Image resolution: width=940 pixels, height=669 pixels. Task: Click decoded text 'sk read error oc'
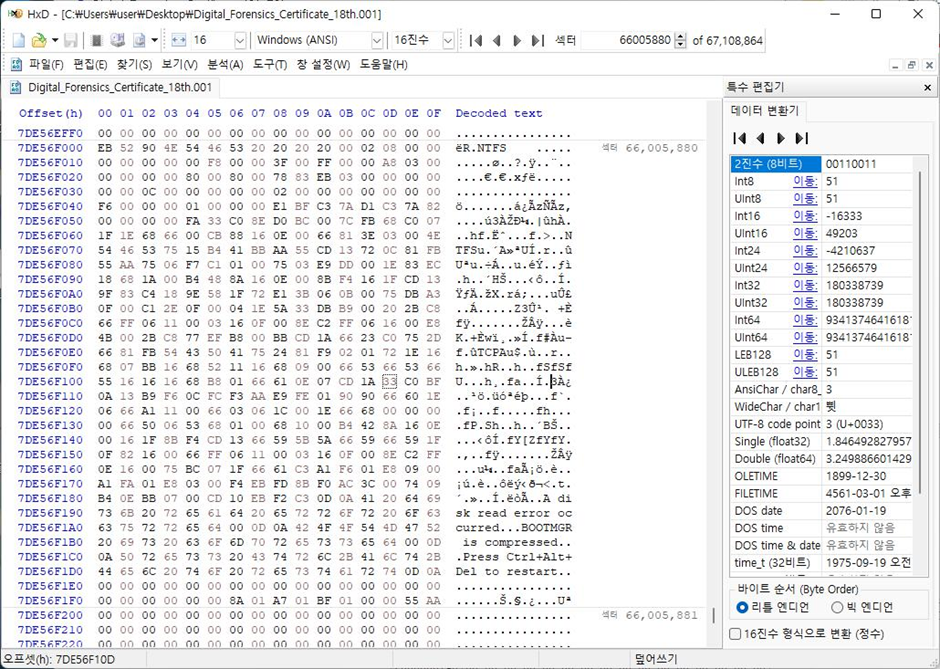[514, 514]
